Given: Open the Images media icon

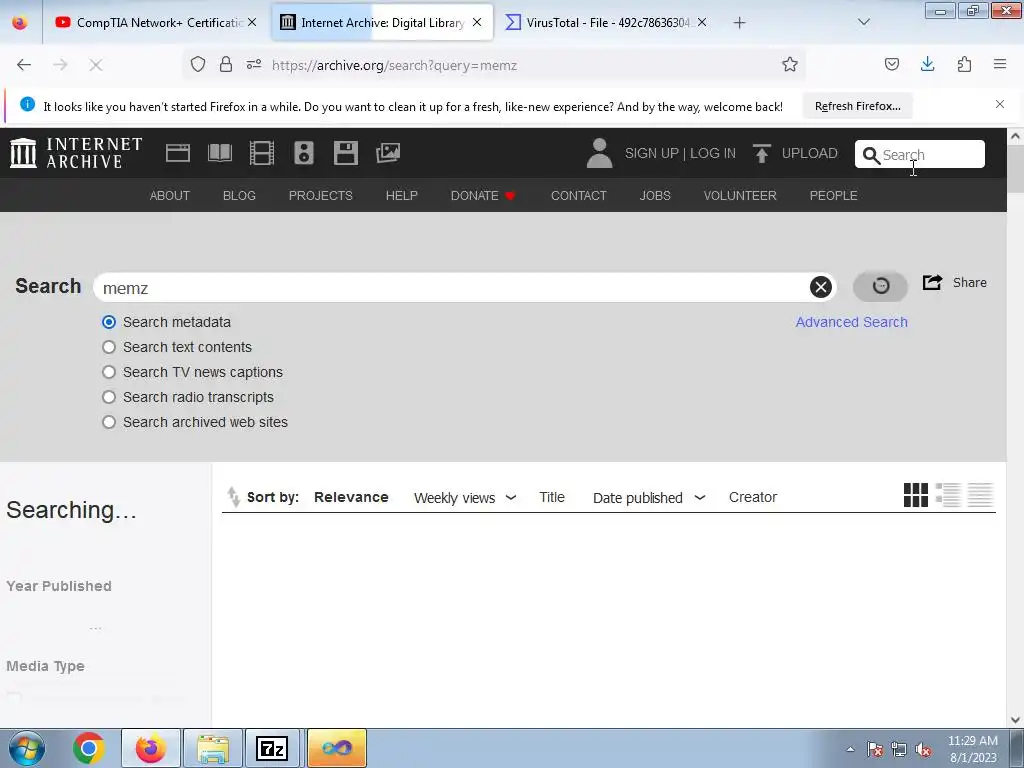Looking at the screenshot, I should pos(388,153).
